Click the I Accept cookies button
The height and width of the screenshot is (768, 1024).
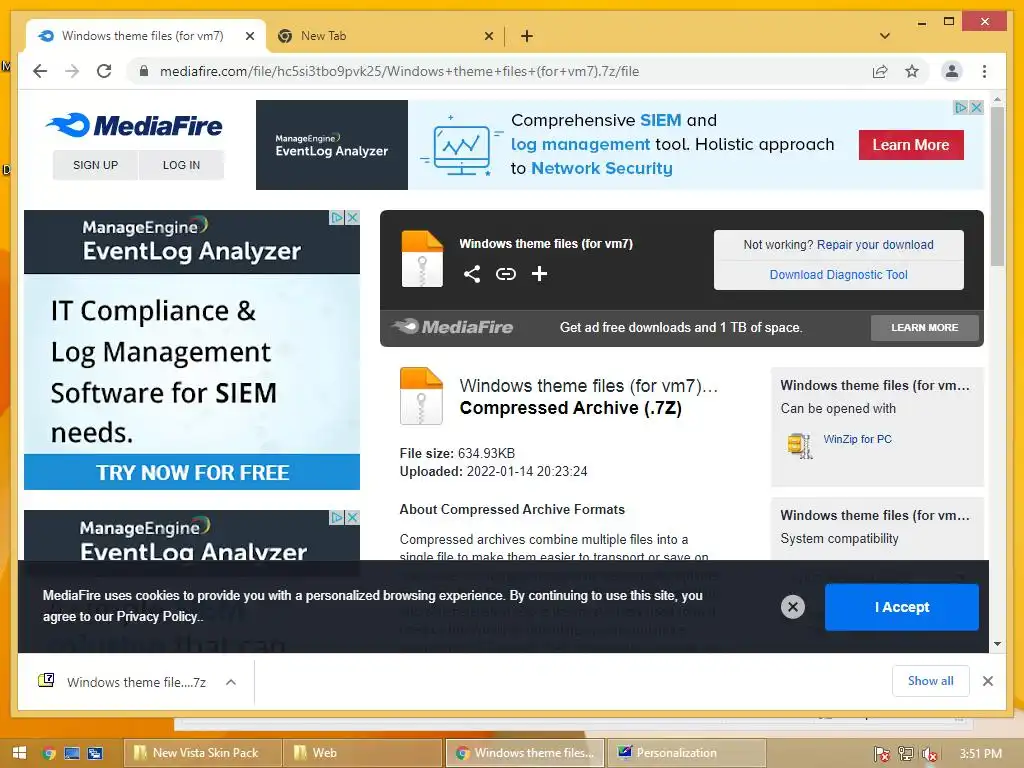click(901, 607)
